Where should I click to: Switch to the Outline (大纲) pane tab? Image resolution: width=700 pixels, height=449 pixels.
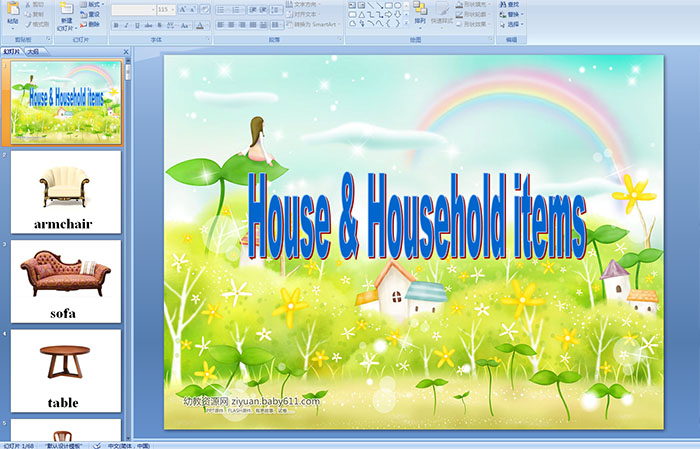[x=33, y=52]
